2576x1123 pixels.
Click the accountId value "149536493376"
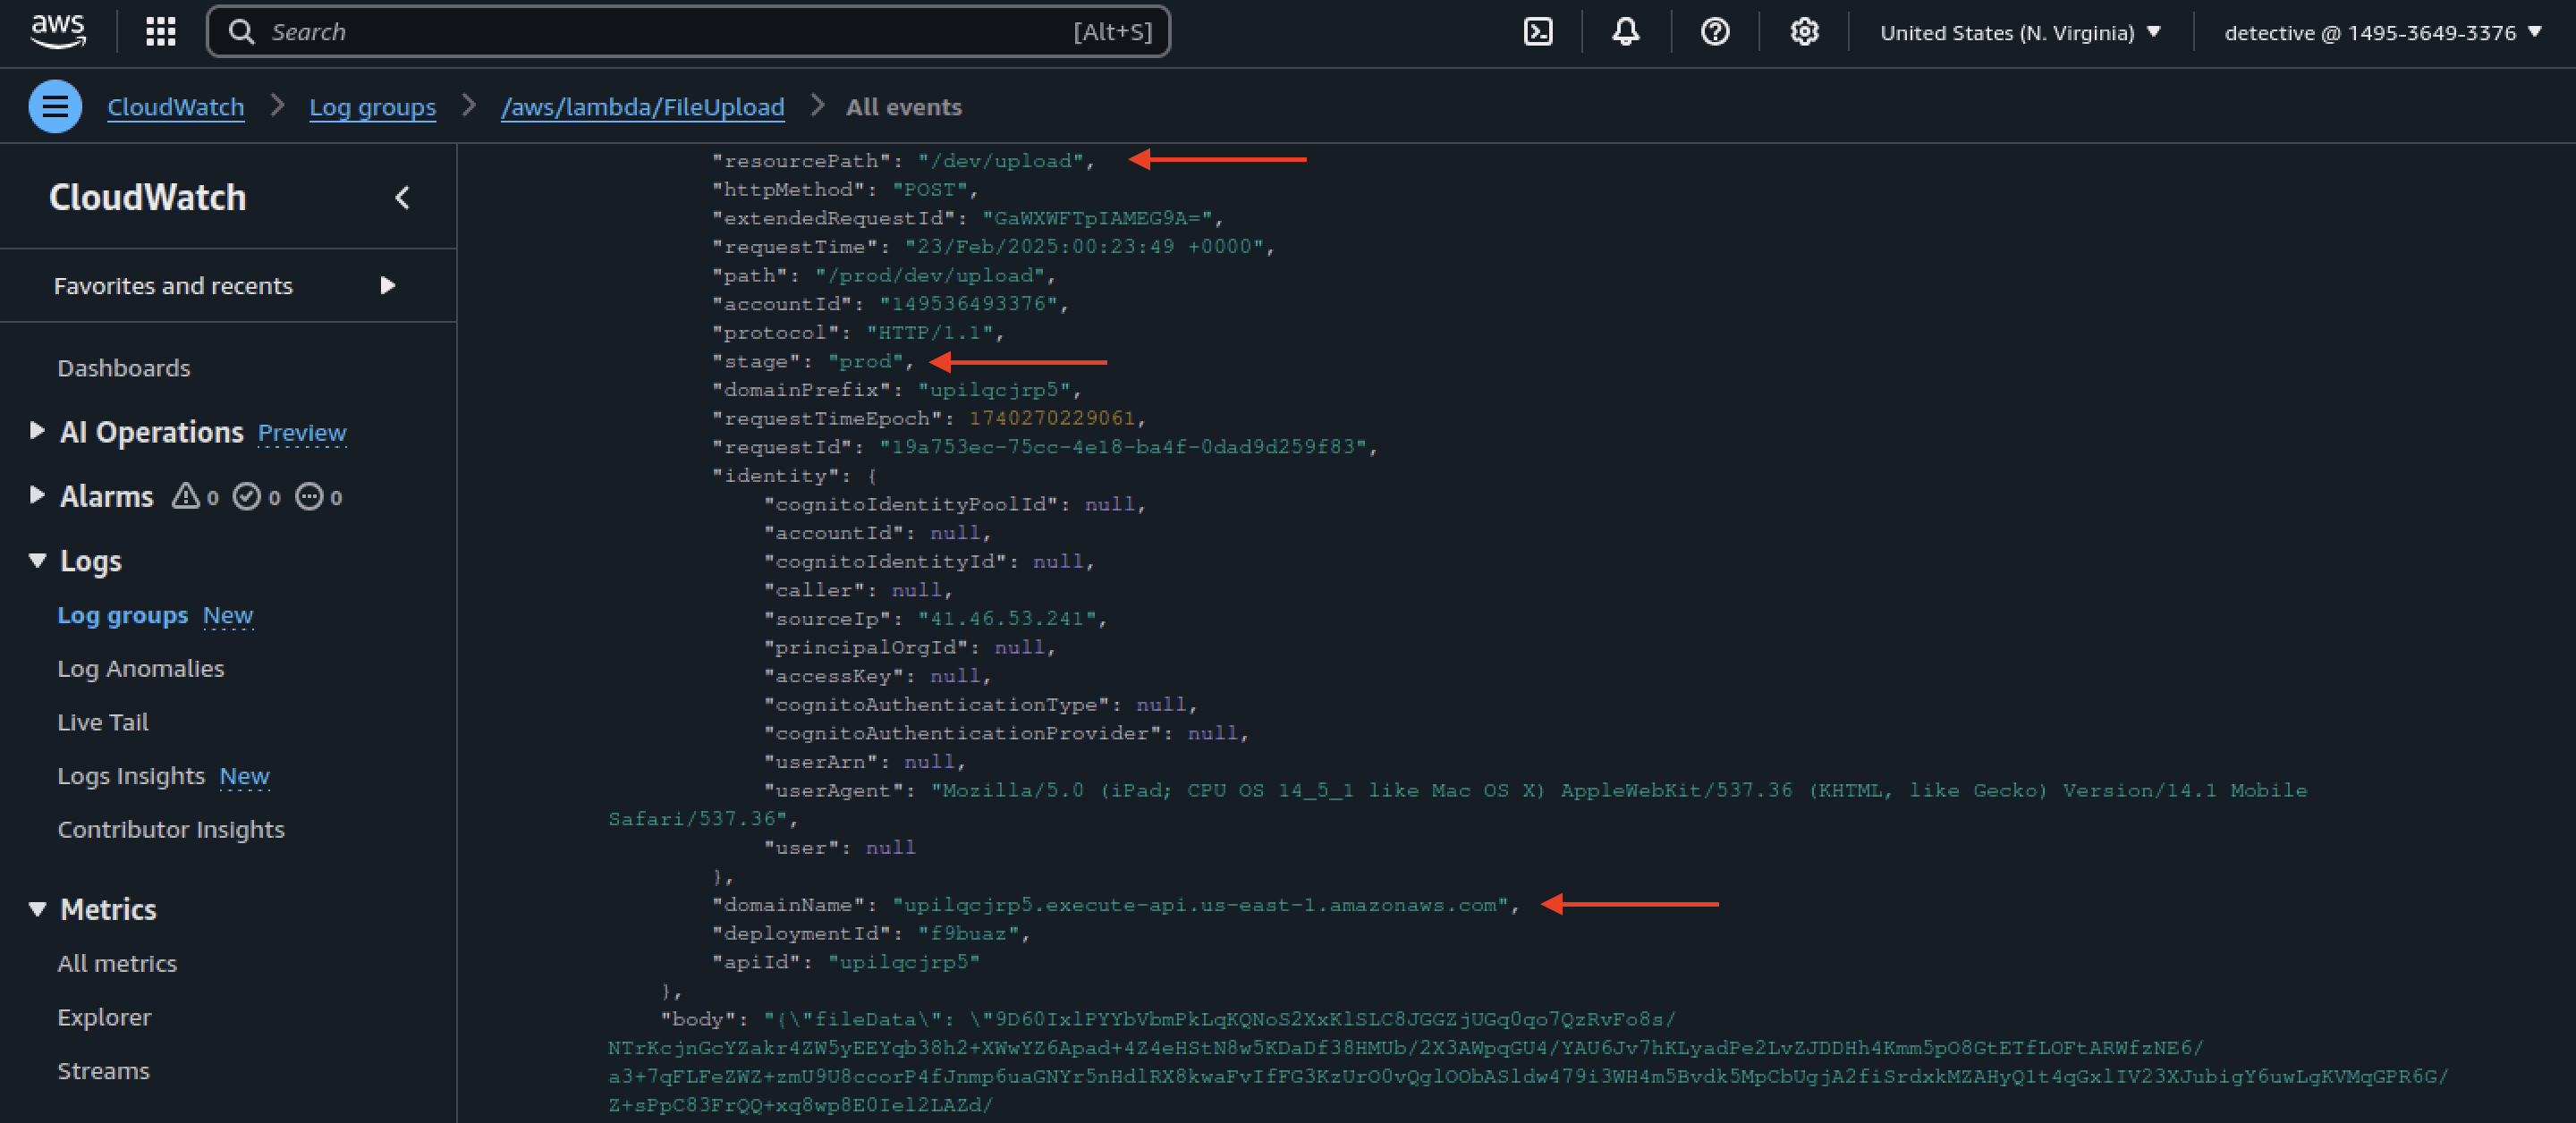(x=968, y=303)
